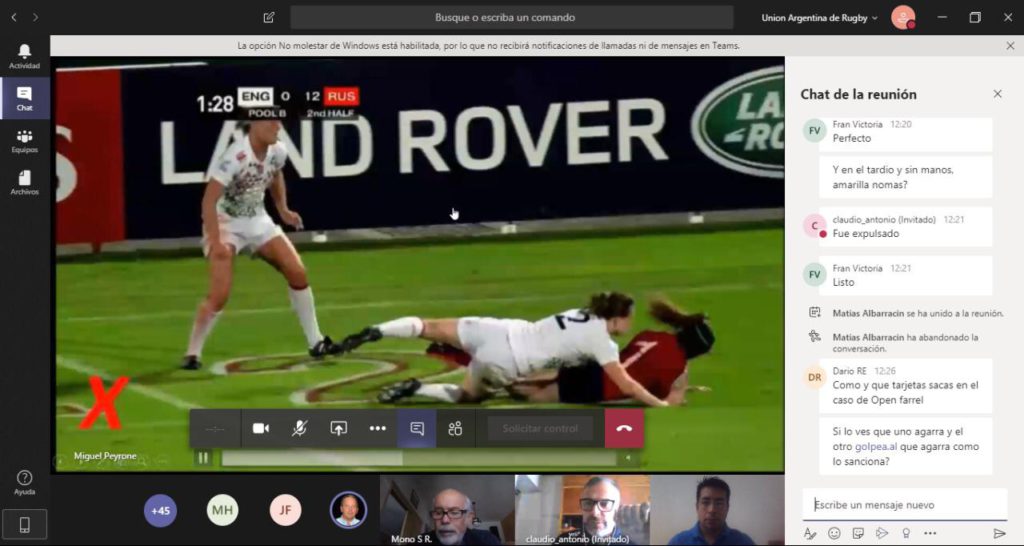Open Equipos in the left sidebar
This screenshot has width=1024, height=546.
coord(24,141)
